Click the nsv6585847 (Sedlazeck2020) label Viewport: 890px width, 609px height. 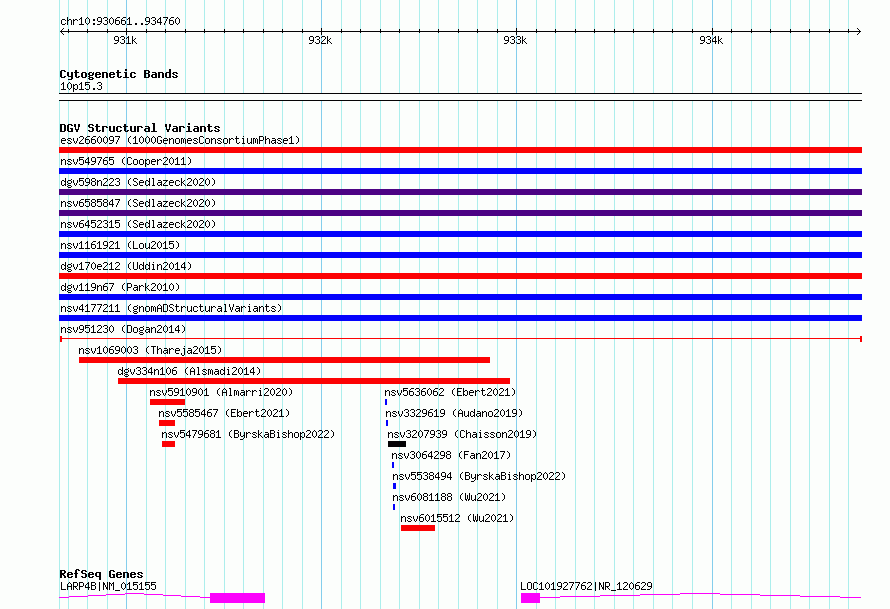pos(138,203)
